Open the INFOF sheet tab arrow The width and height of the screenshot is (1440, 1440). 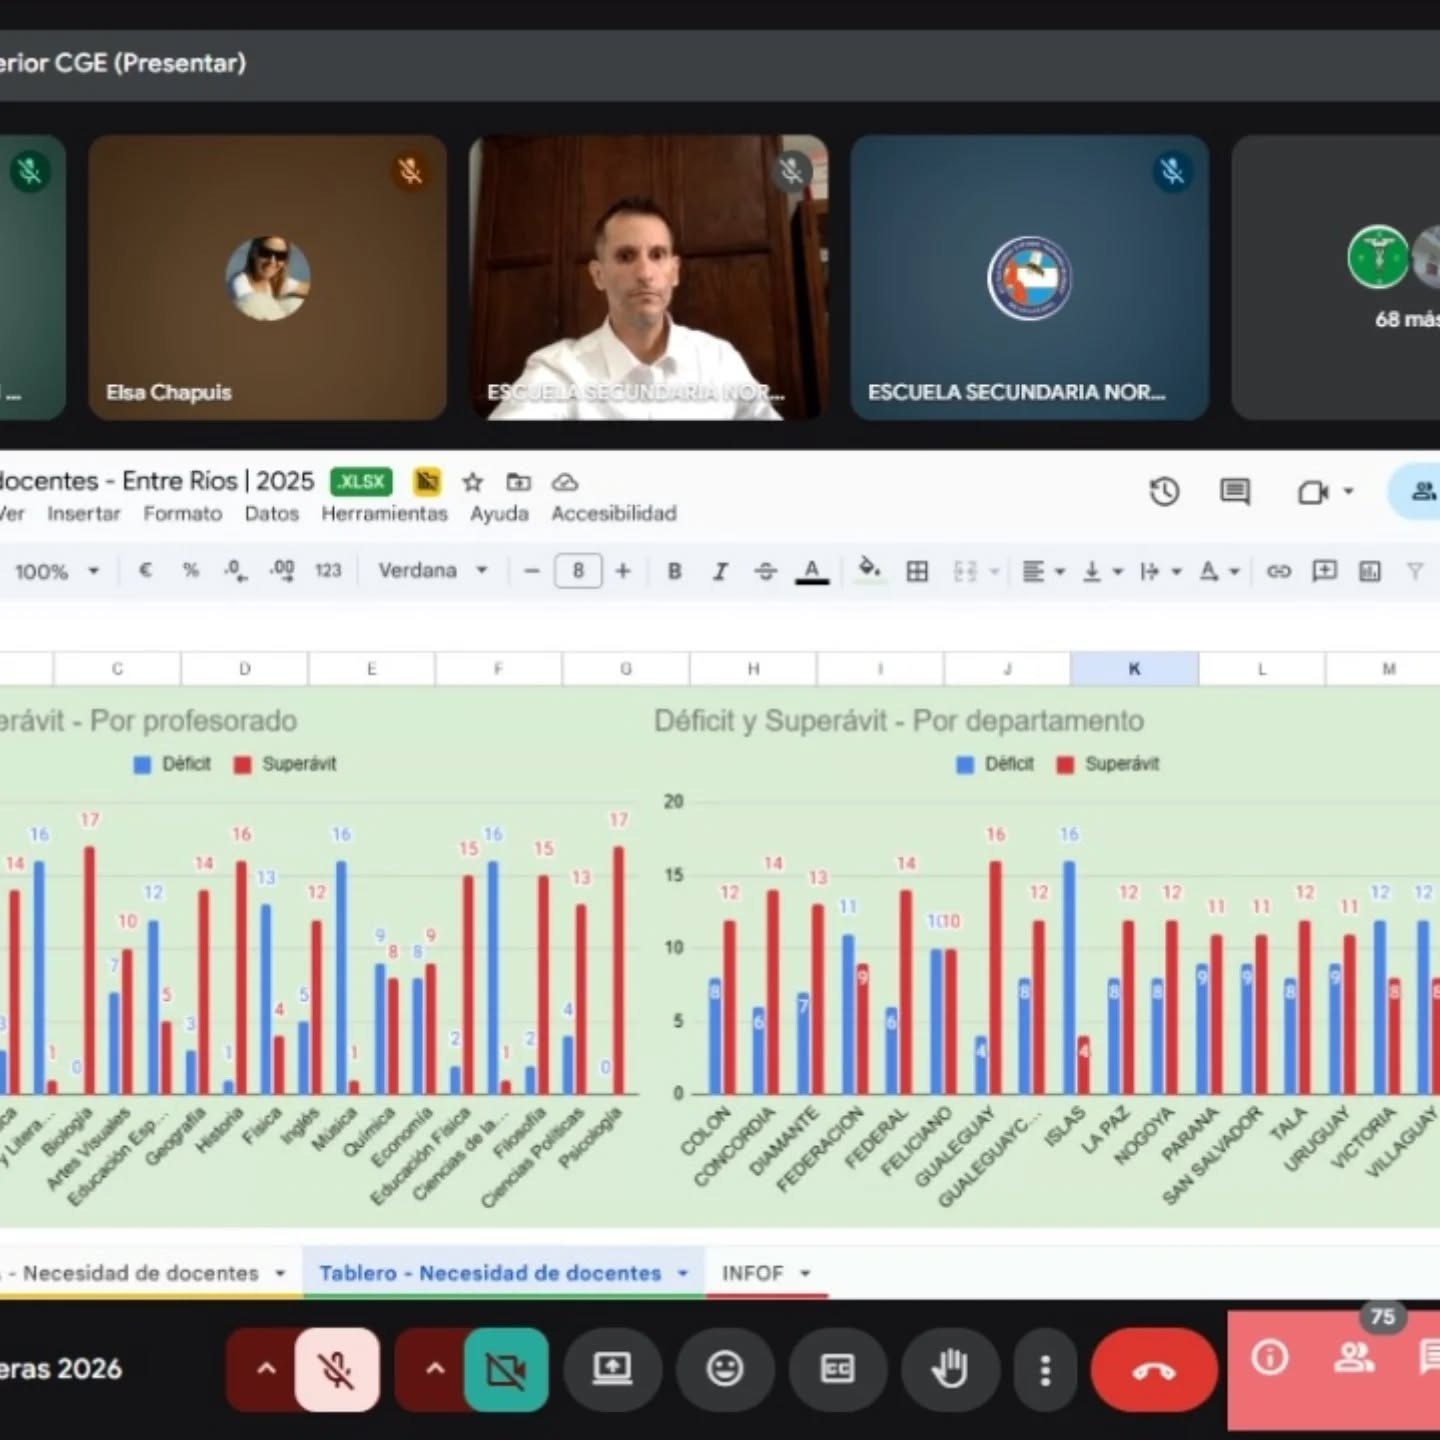point(805,1273)
